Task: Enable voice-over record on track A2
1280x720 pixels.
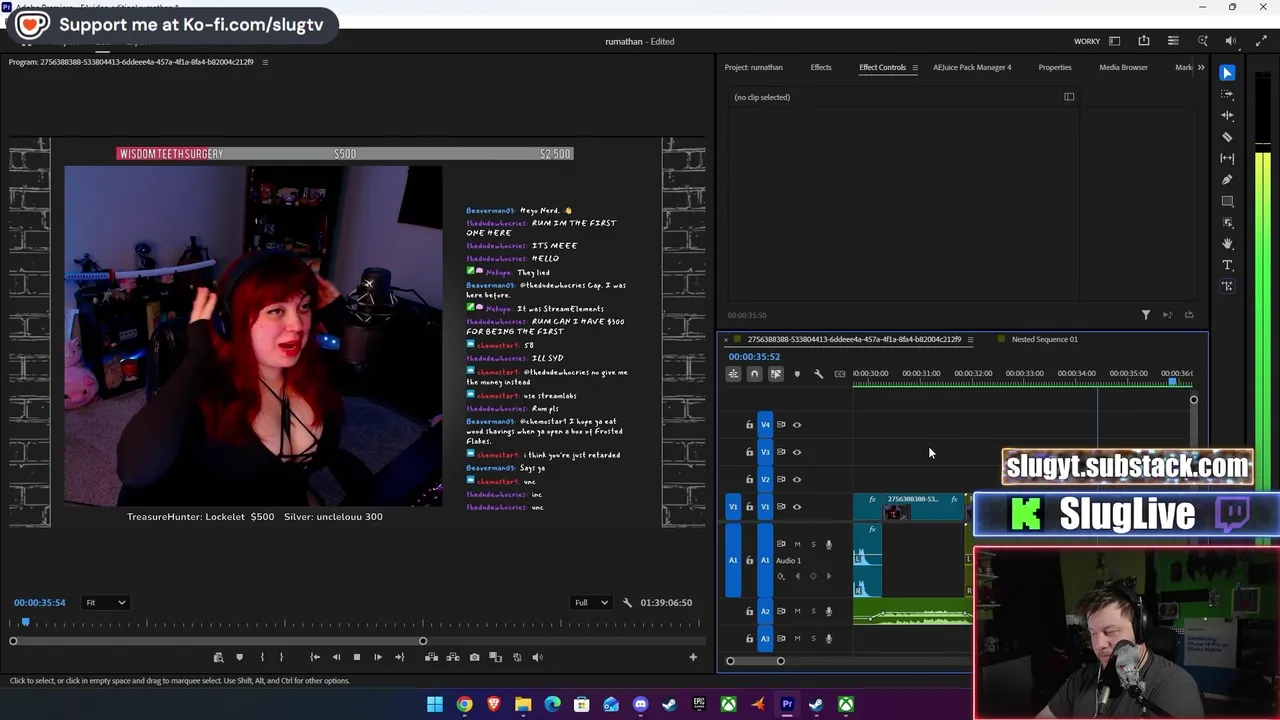Action: 828,611
